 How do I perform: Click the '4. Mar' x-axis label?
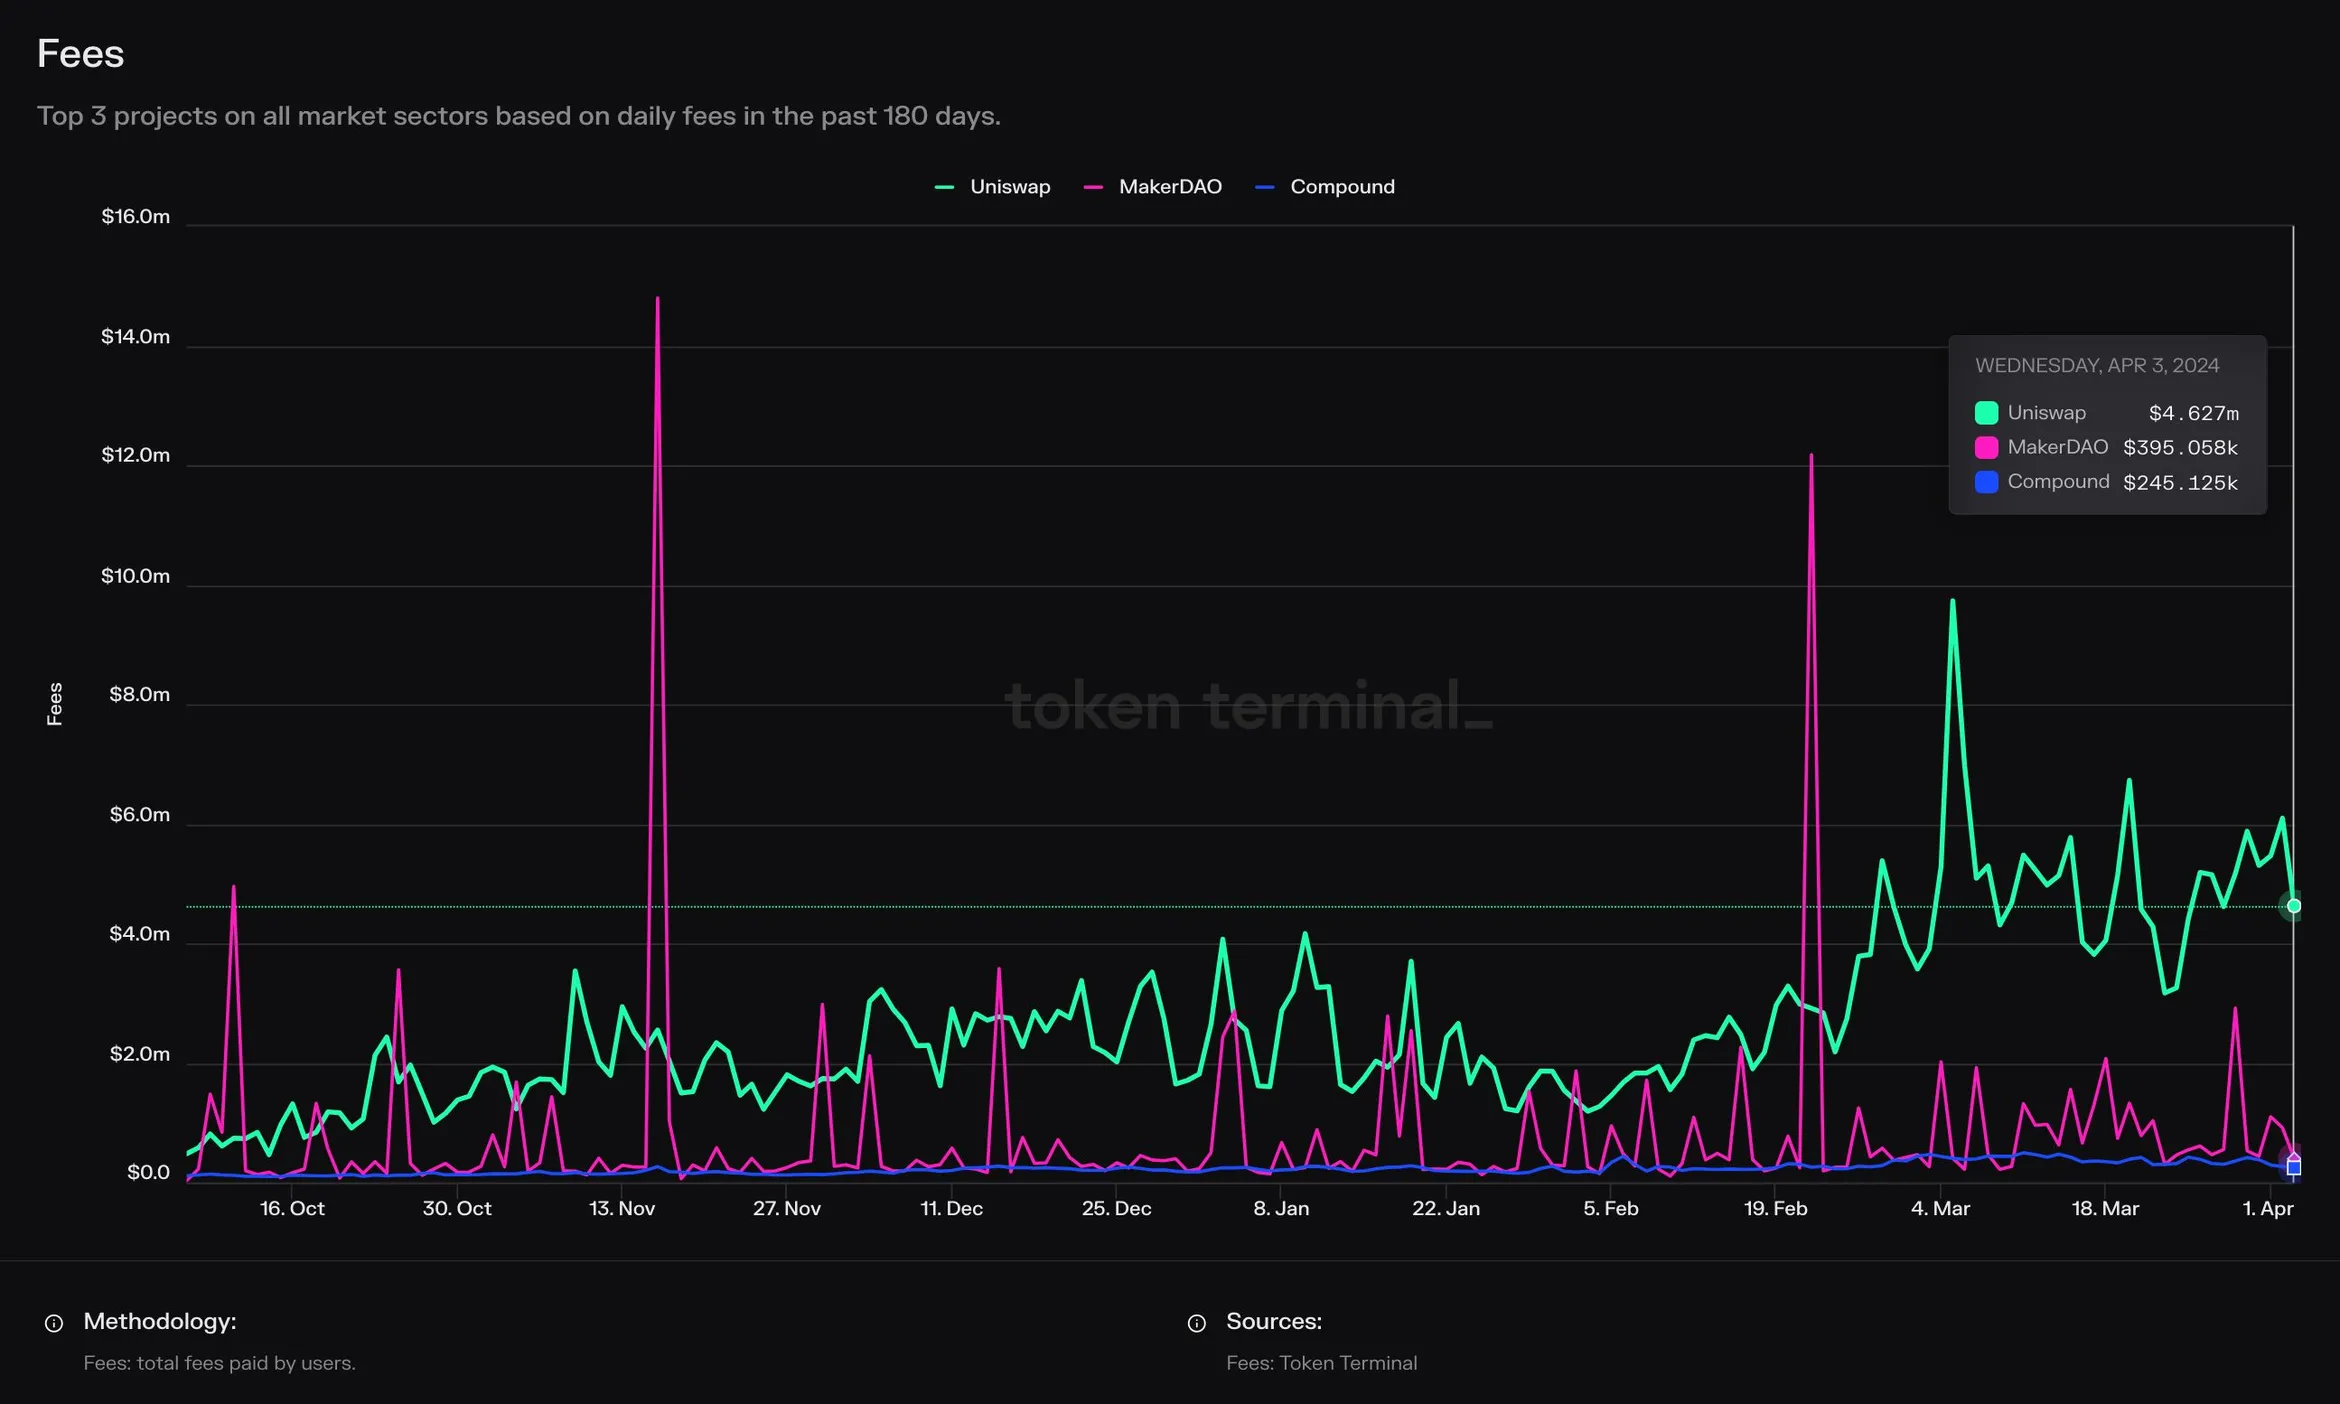click(x=1940, y=1208)
